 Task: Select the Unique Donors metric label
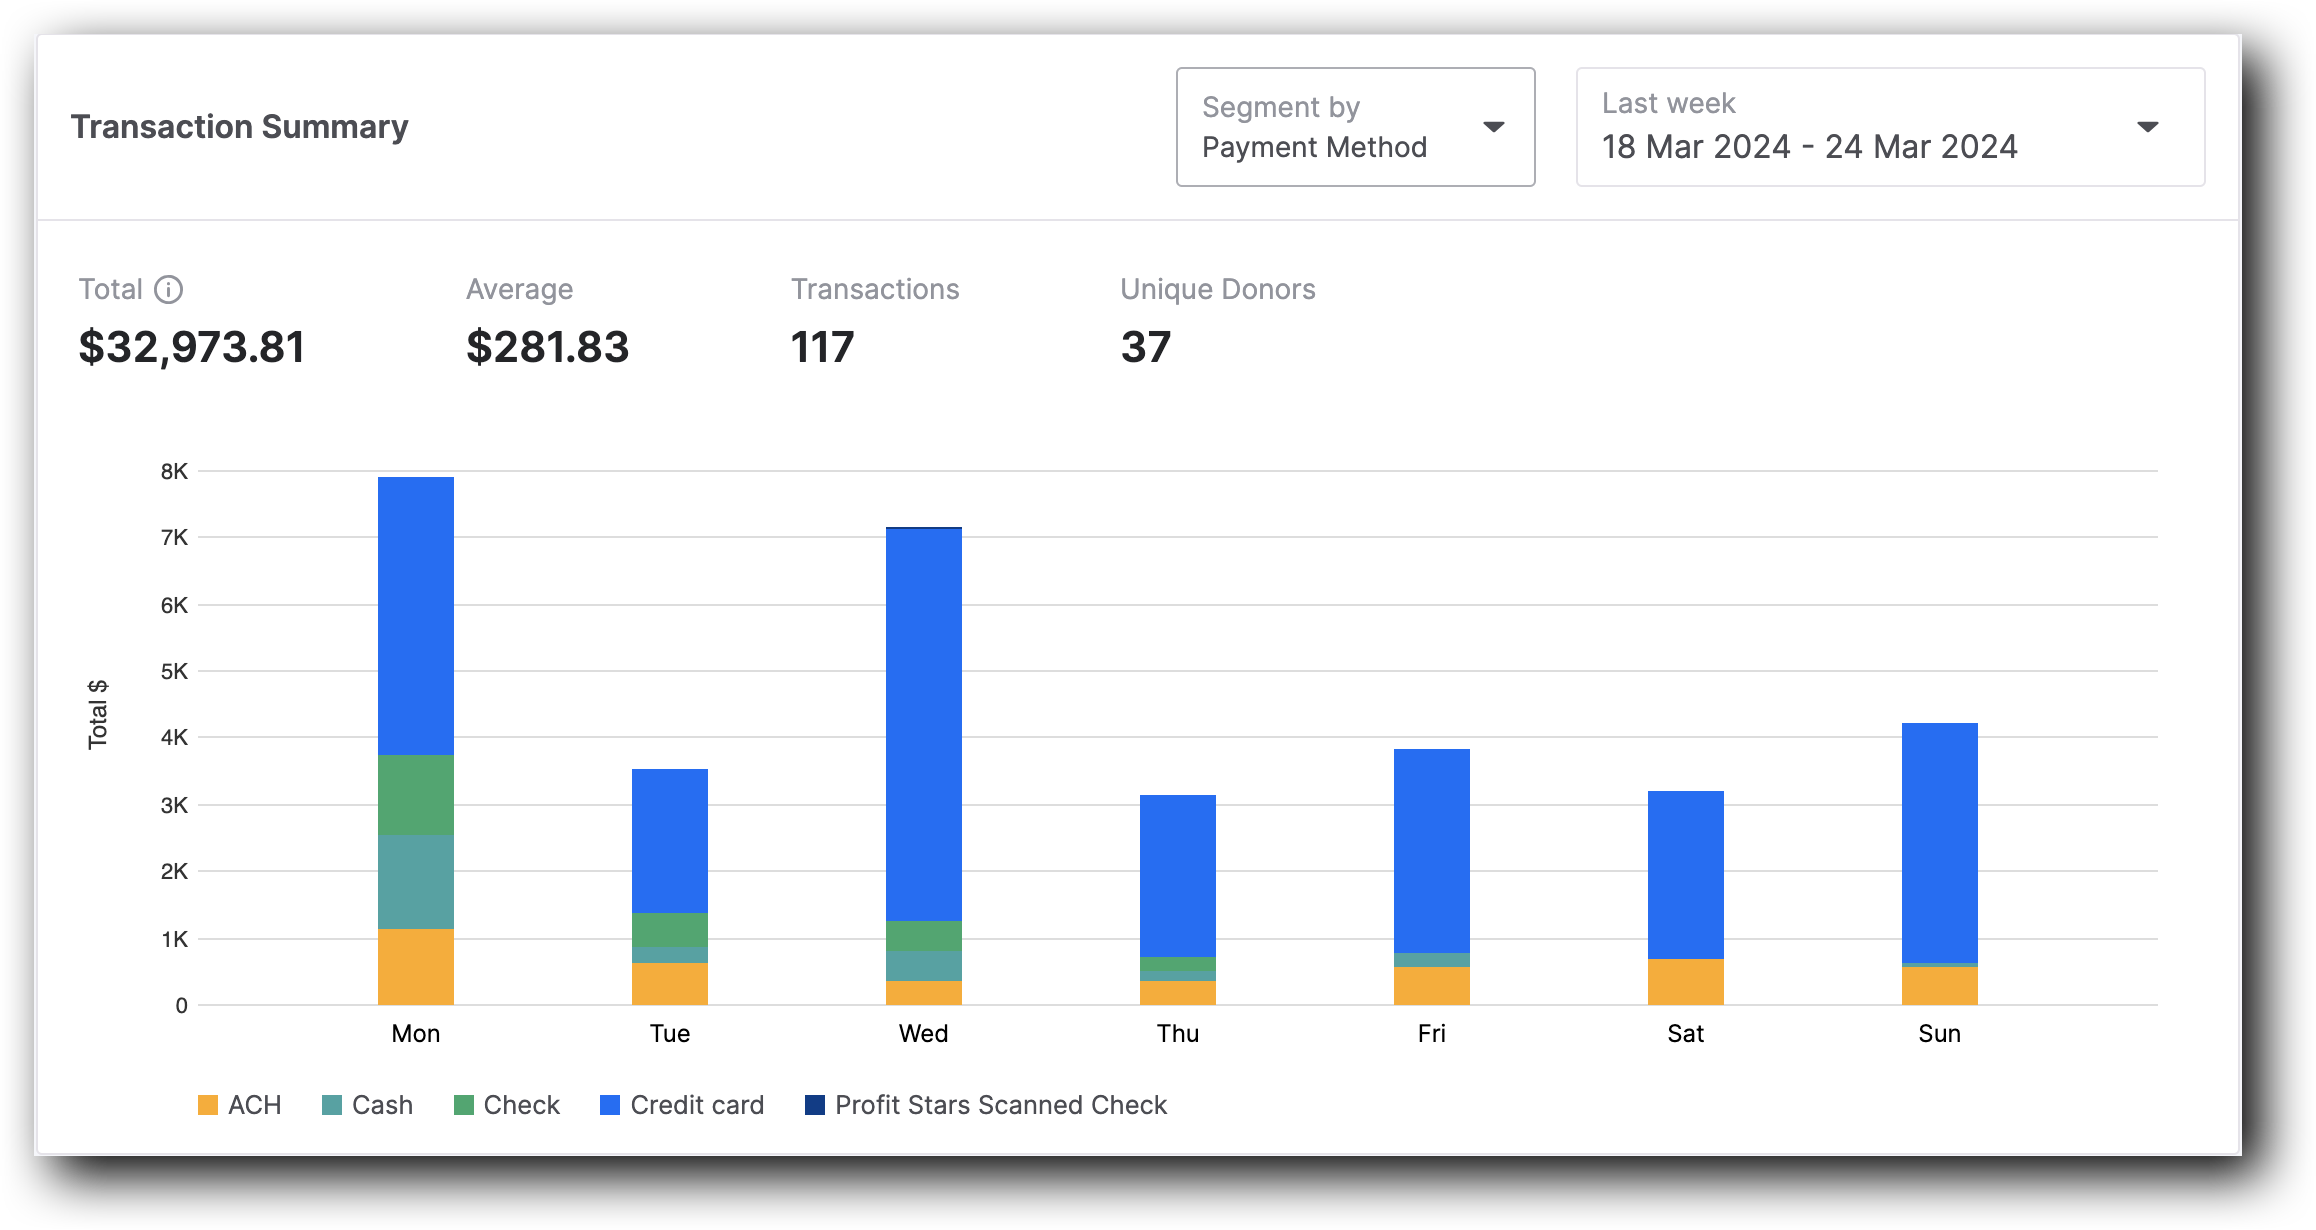tap(1217, 289)
